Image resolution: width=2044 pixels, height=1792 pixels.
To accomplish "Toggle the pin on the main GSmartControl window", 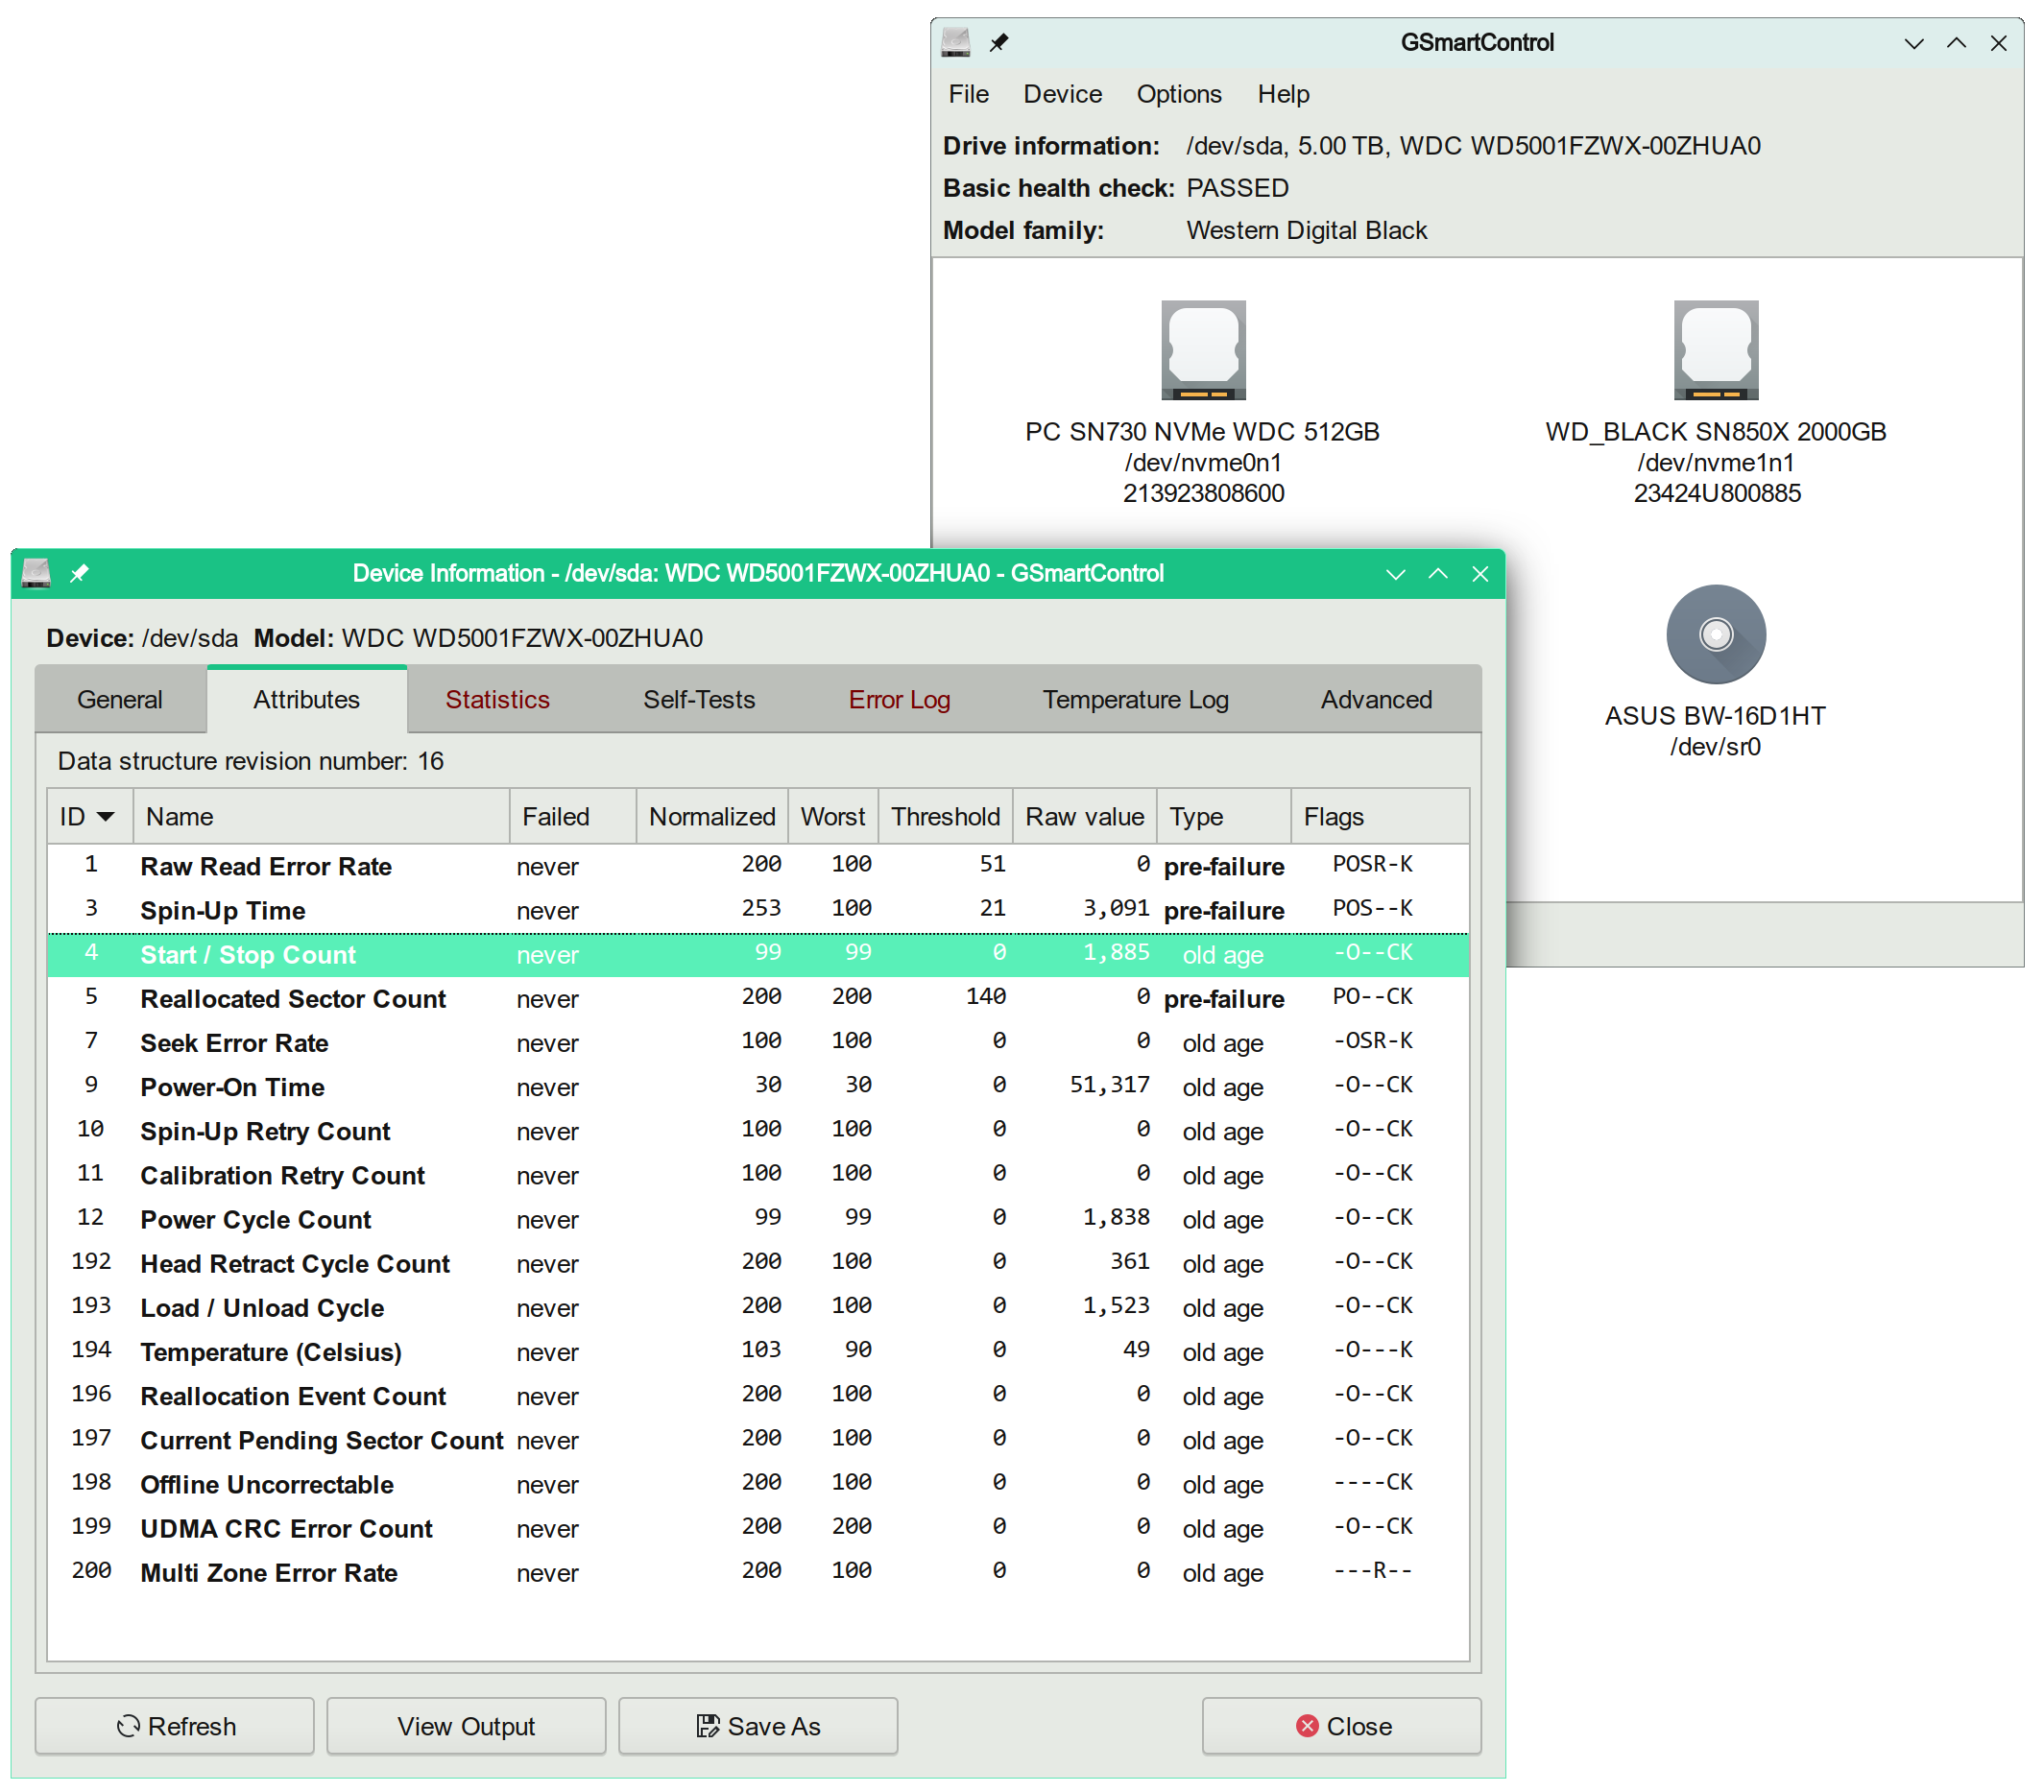I will point(998,43).
